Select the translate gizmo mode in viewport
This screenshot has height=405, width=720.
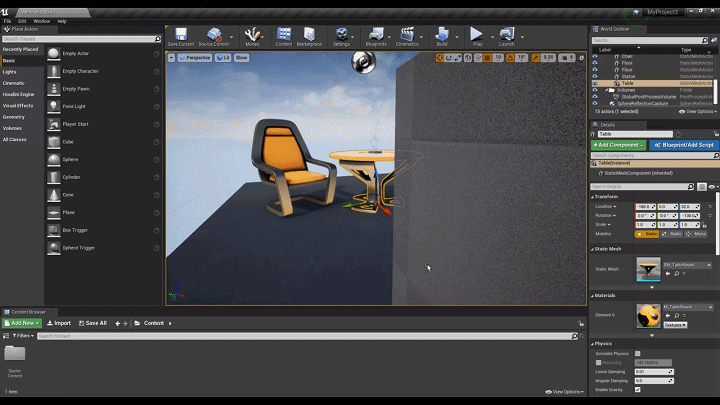(440, 58)
